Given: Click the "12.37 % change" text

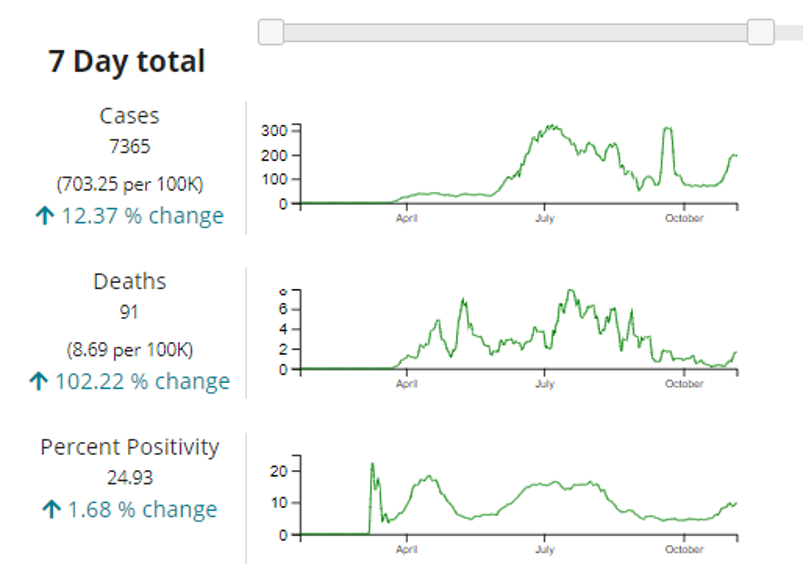Looking at the screenshot, I should coord(142,216).
